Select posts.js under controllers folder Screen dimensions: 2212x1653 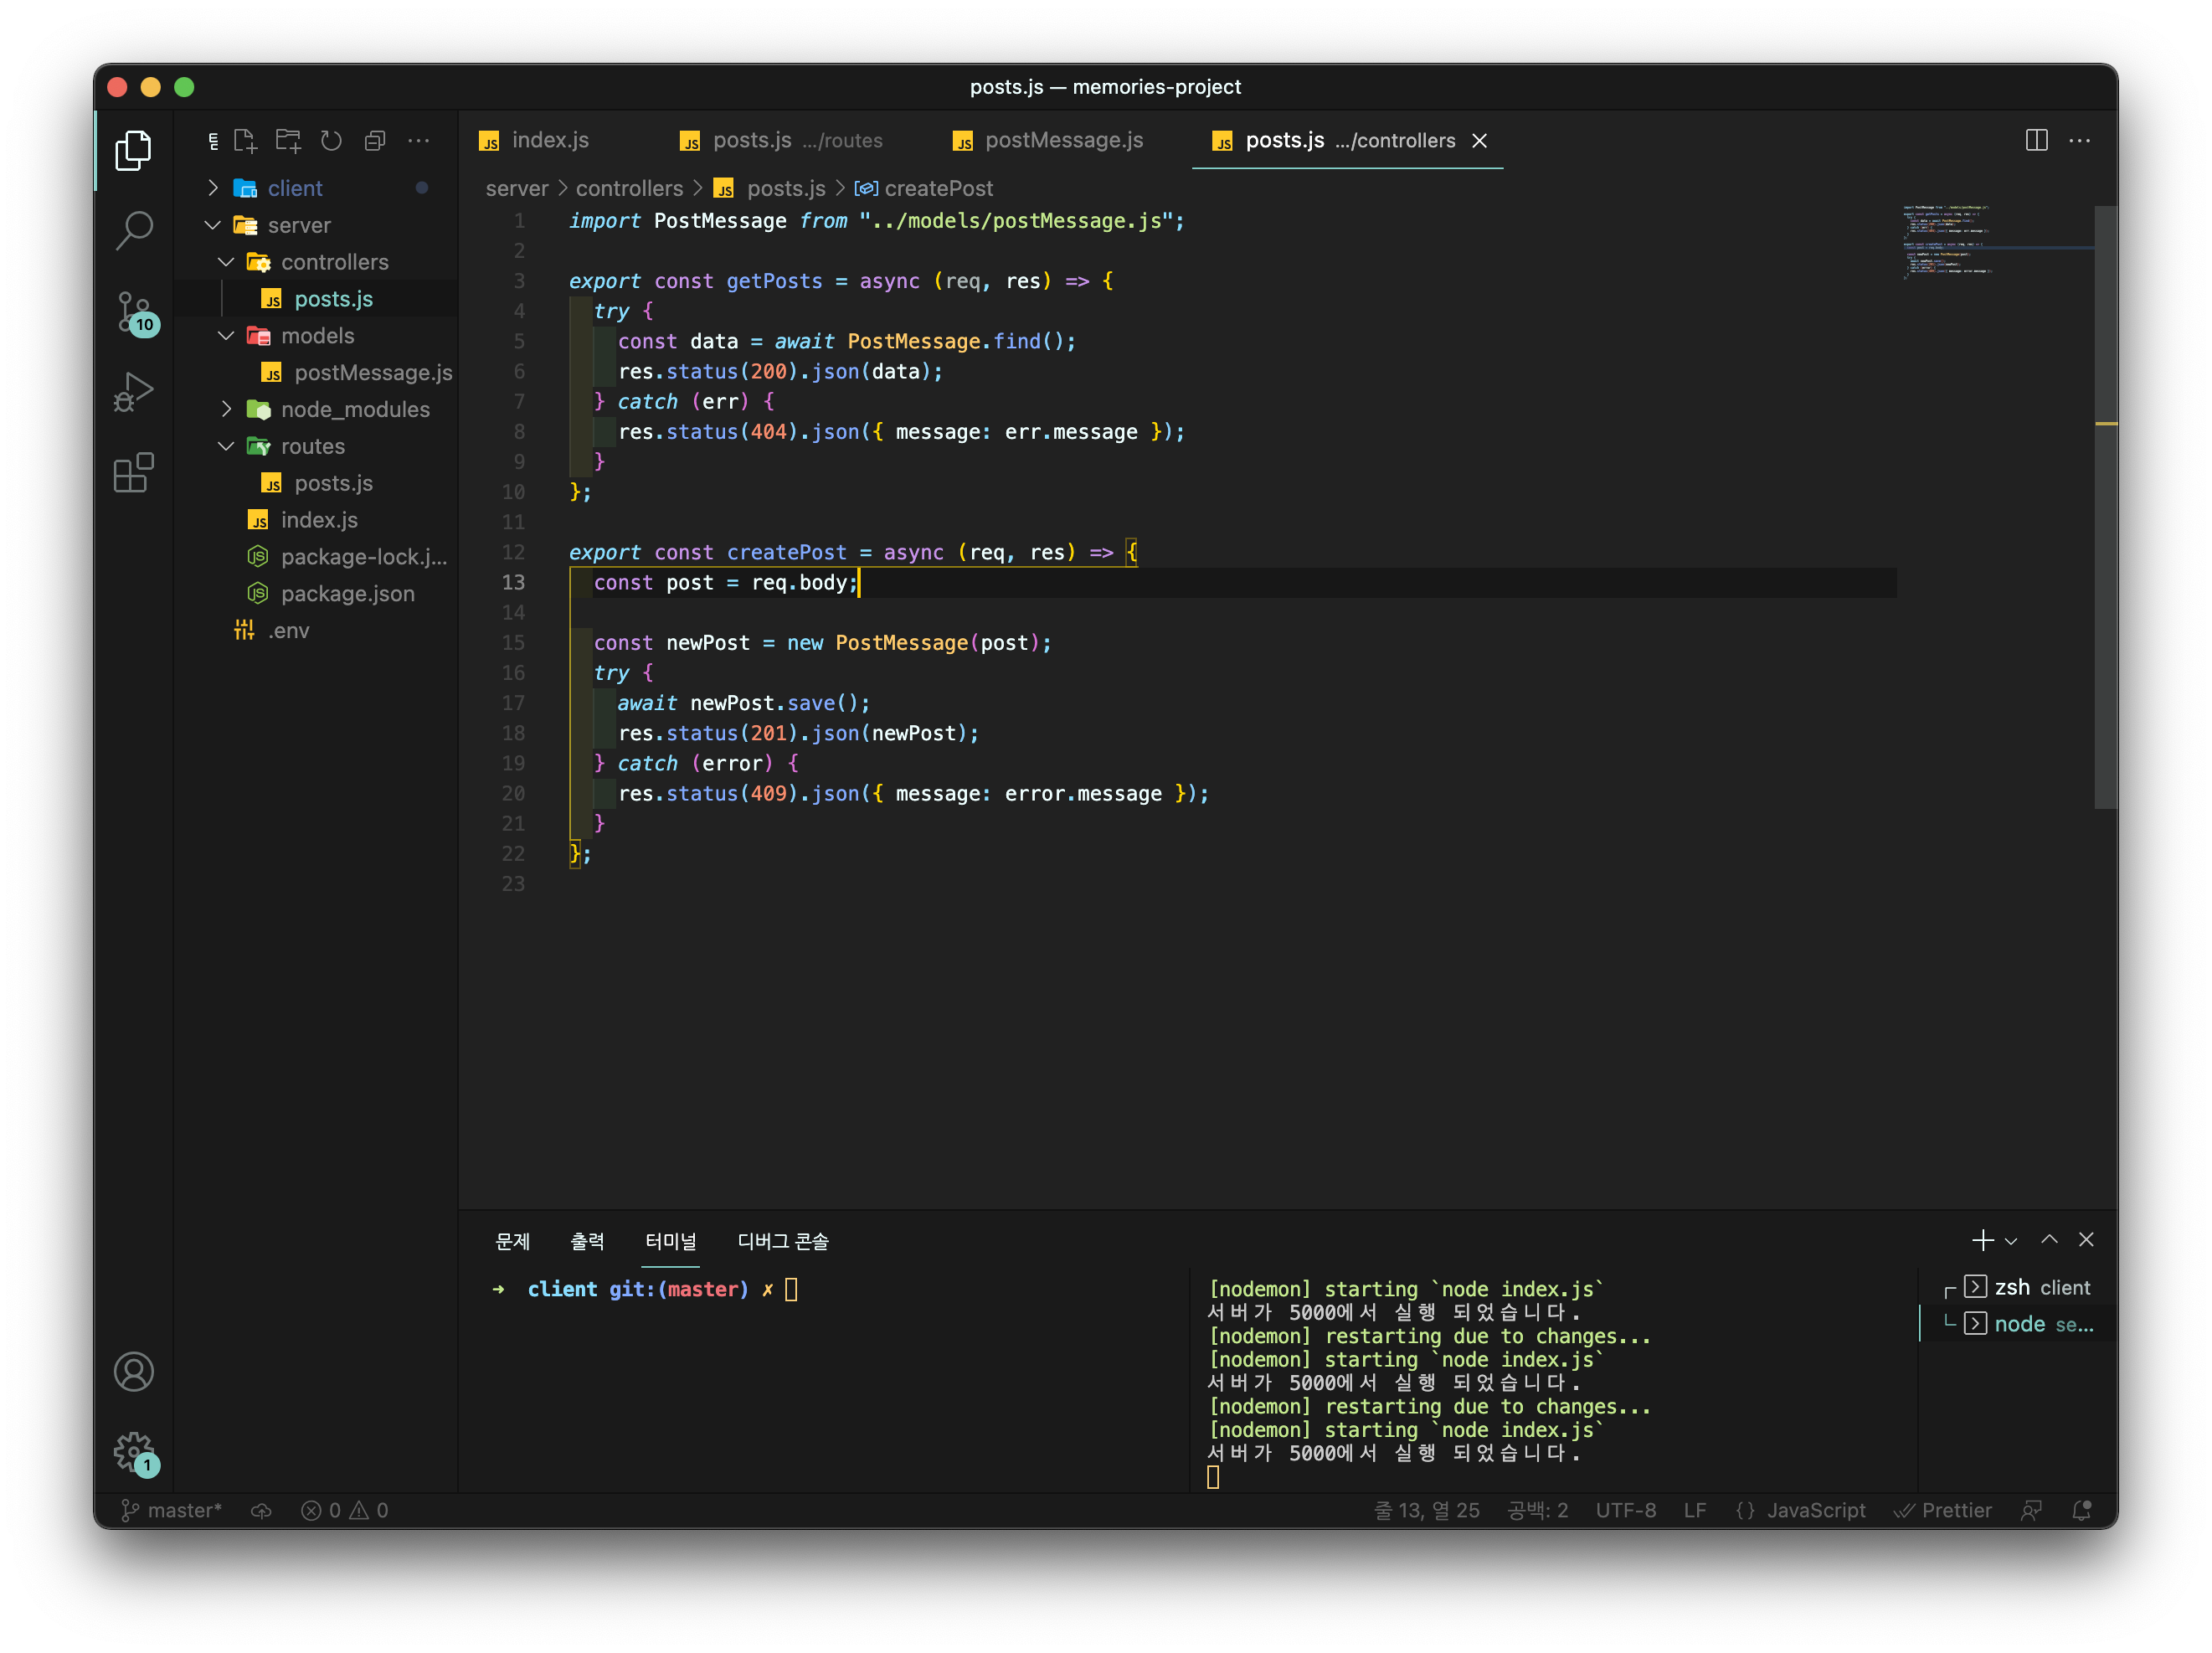pyautogui.click(x=316, y=299)
